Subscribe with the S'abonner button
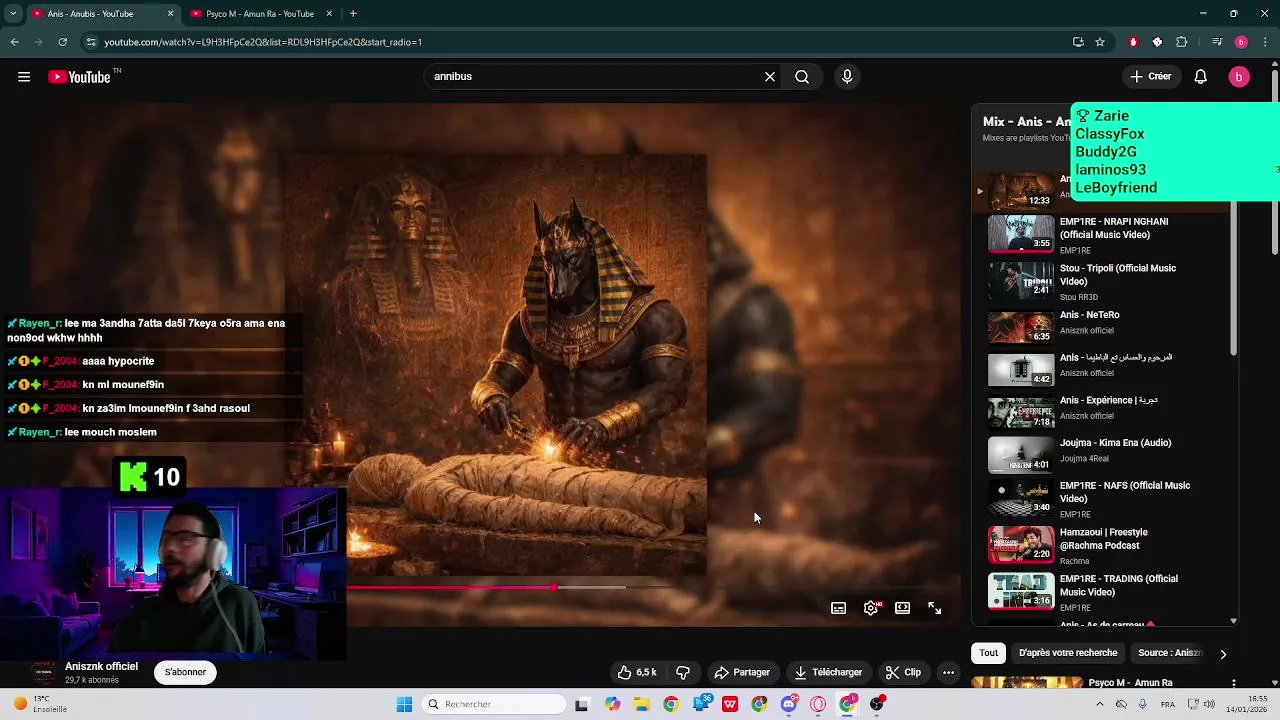 [x=185, y=672]
